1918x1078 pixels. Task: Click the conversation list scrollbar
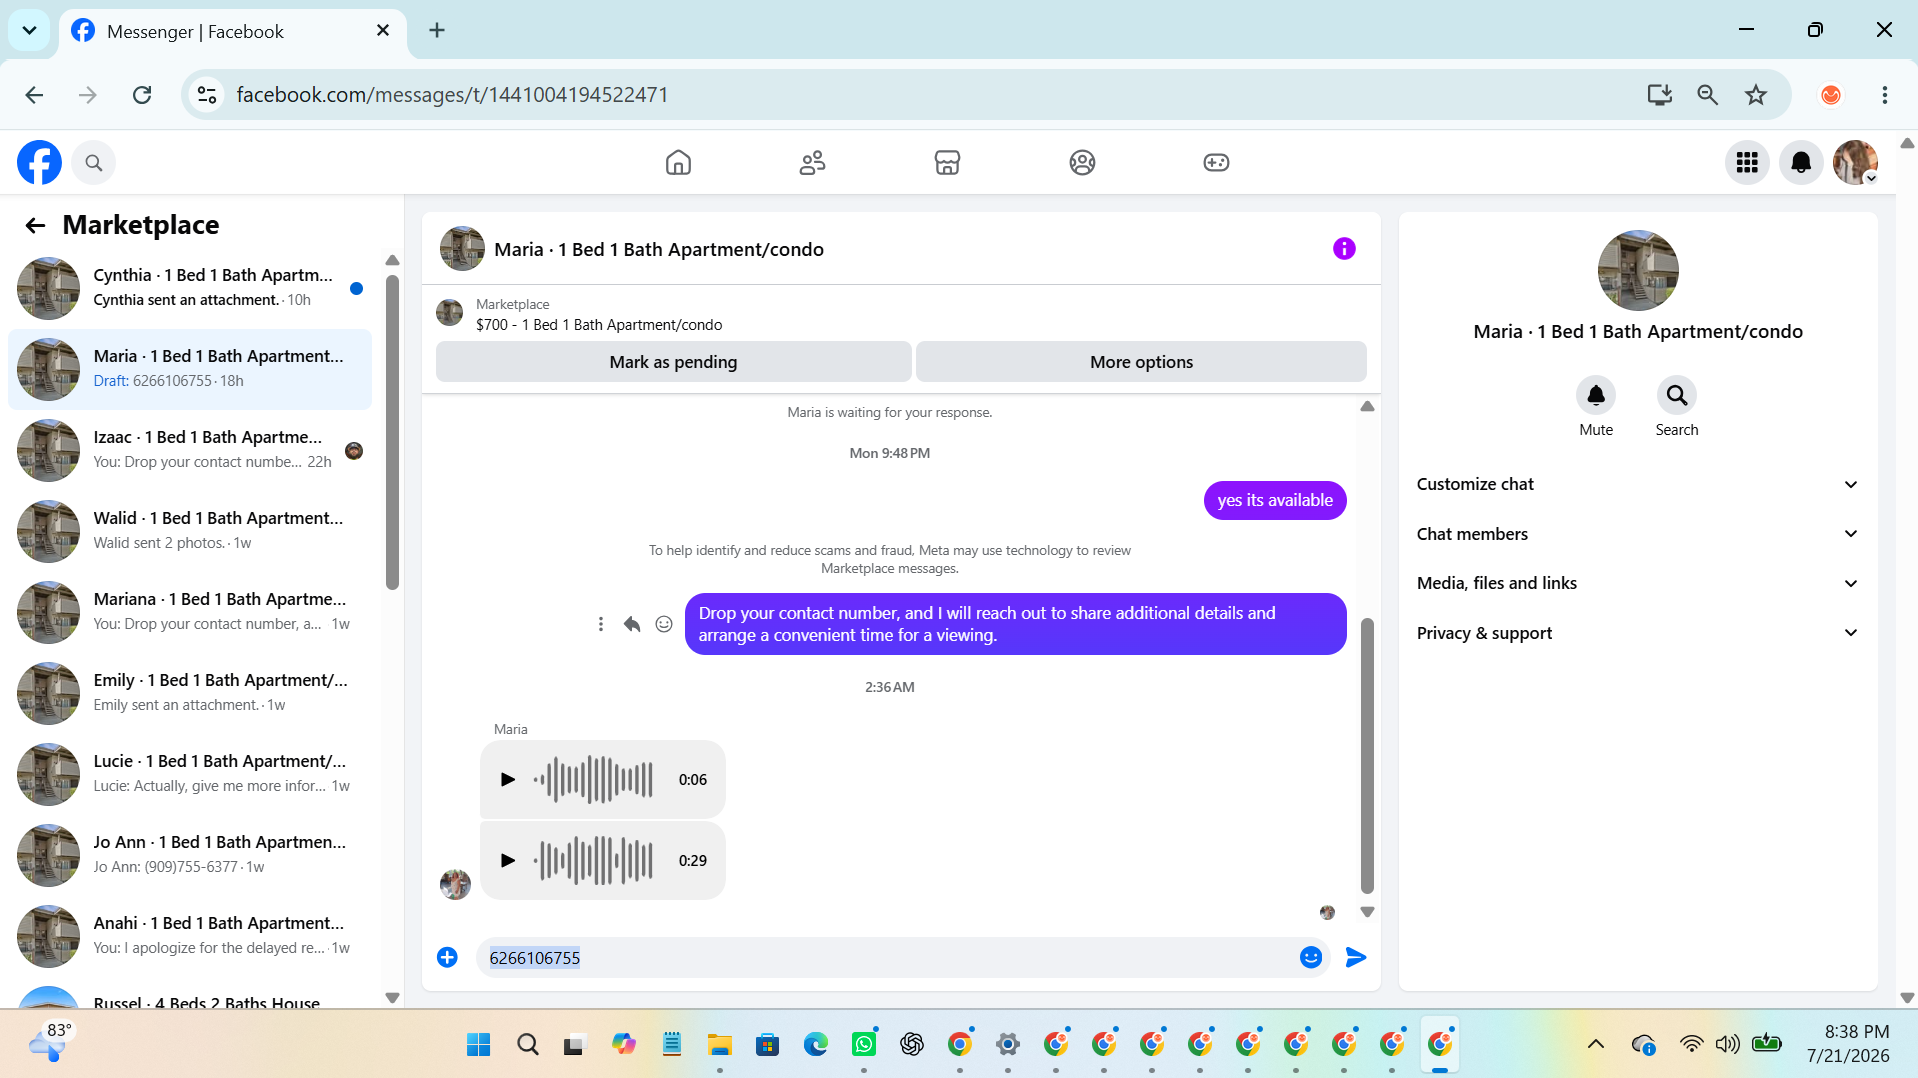point(392,432)
